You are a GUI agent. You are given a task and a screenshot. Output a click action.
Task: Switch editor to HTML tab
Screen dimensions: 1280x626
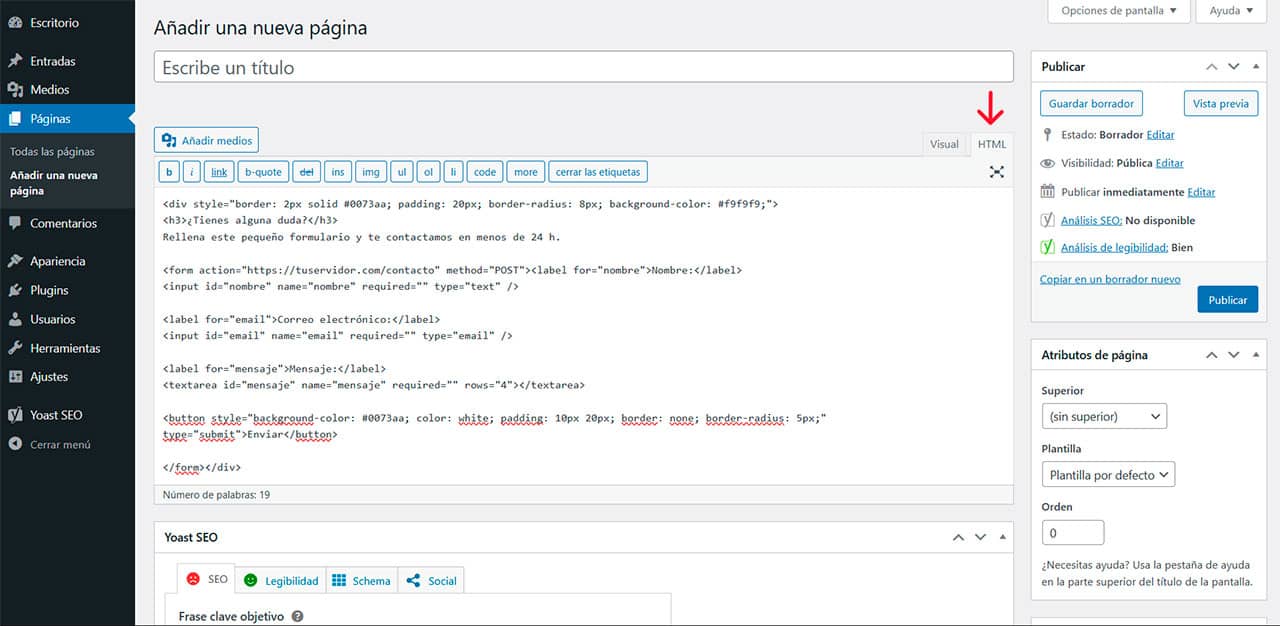click(992, 144)
